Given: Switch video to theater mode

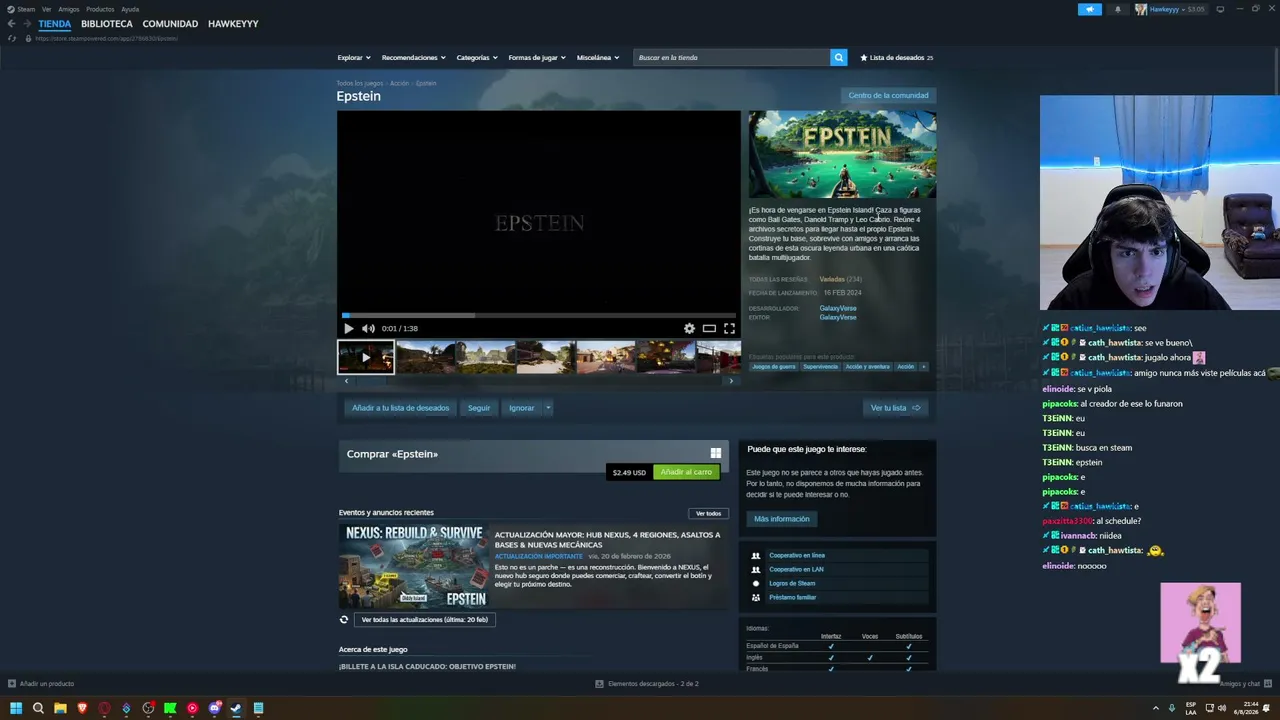Looking at the screenshot, I should point(709,328).
